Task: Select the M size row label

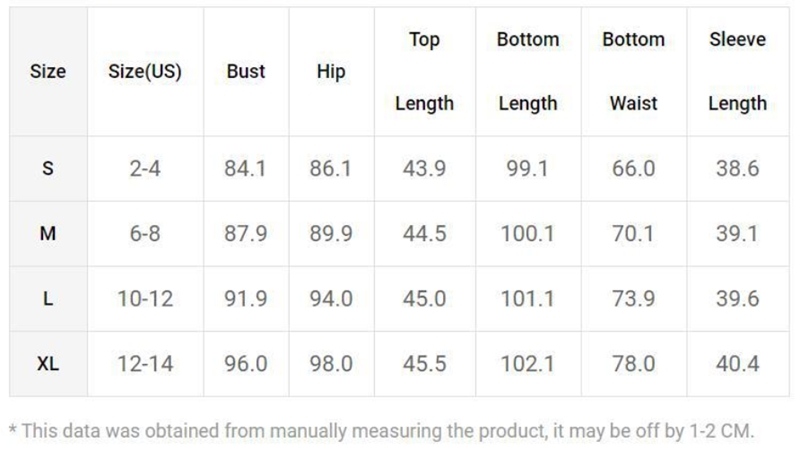Action: pos(48,234)
